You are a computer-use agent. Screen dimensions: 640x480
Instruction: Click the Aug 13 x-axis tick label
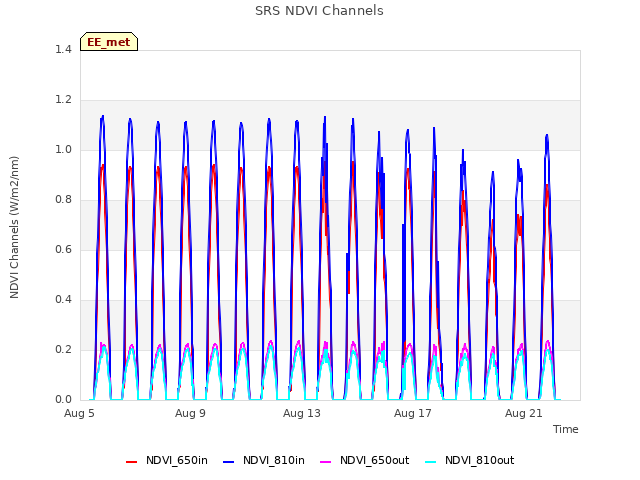click(x=302, y=413)
